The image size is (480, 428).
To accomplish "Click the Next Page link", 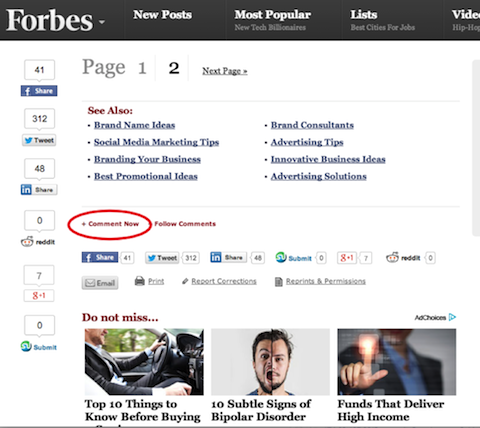I will [225, 71].
